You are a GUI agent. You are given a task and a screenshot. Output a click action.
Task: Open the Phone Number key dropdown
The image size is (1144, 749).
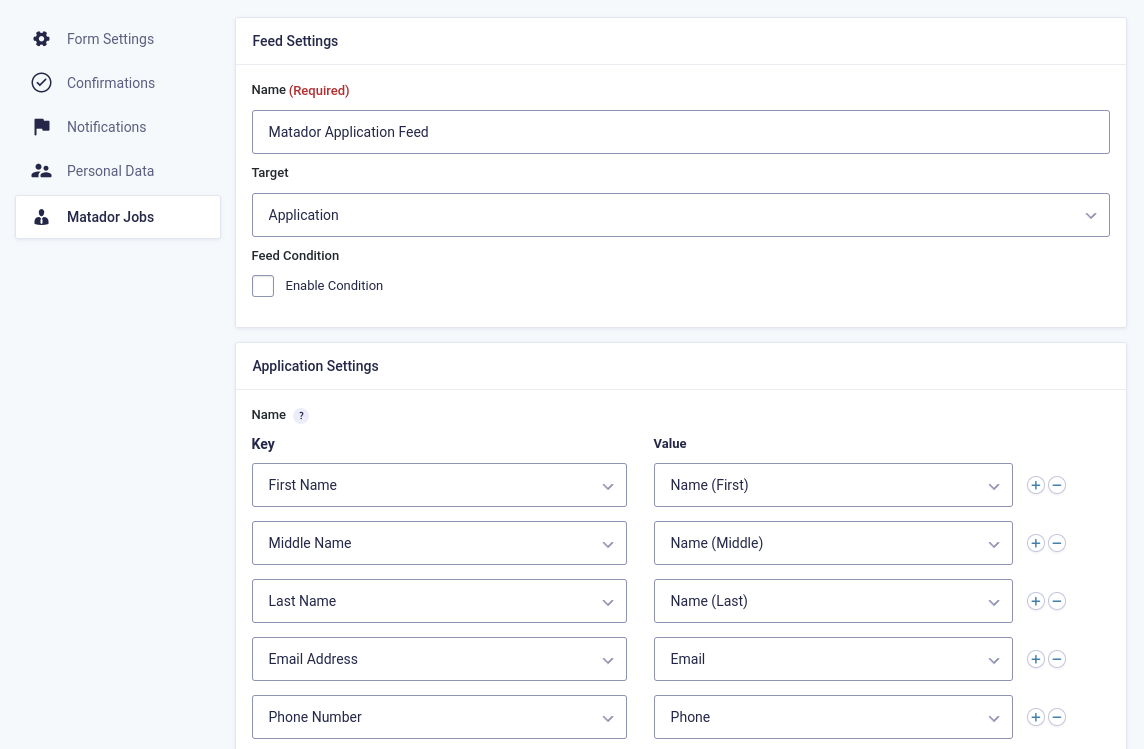[439, 717]
